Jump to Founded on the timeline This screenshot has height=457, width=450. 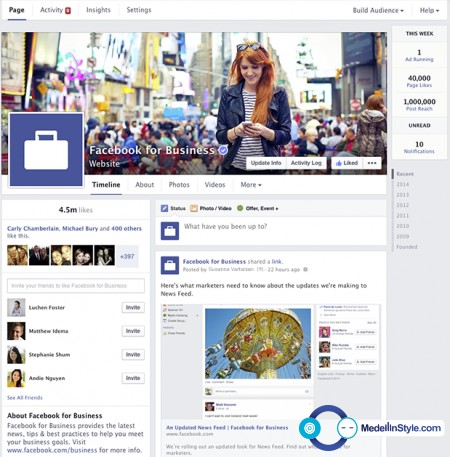coord(407,247)
